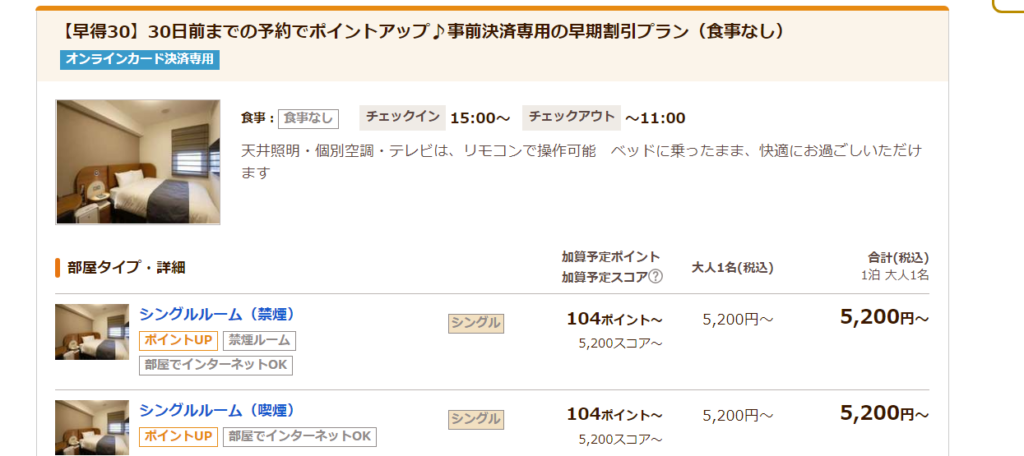Click the シングル badge in 喫煙 row

[x=475, y=418]
